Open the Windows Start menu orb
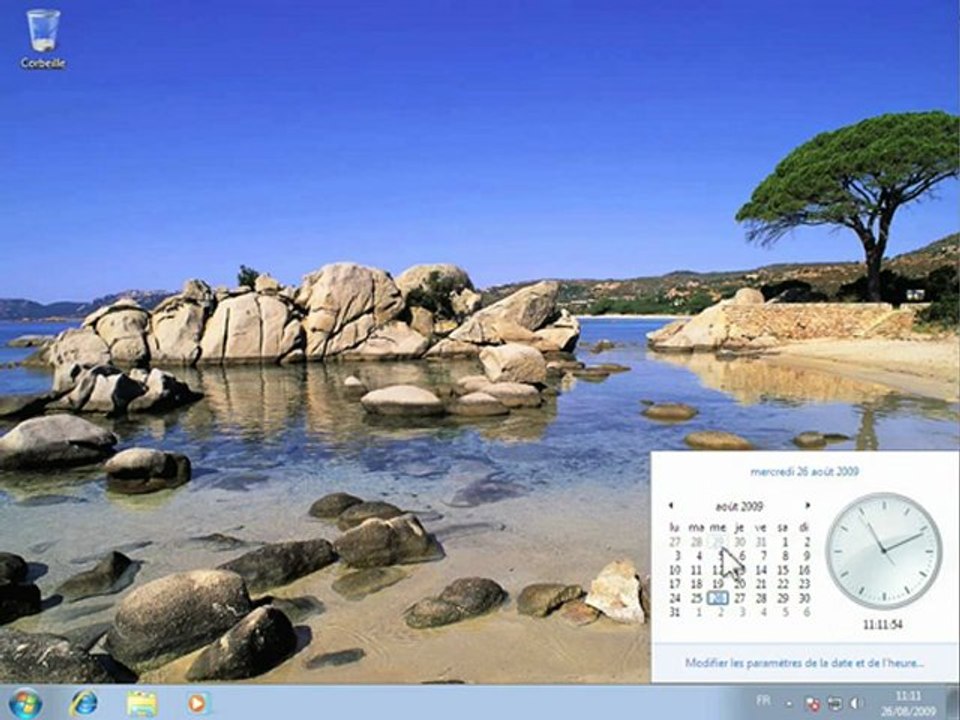 (x=26, y=703)
